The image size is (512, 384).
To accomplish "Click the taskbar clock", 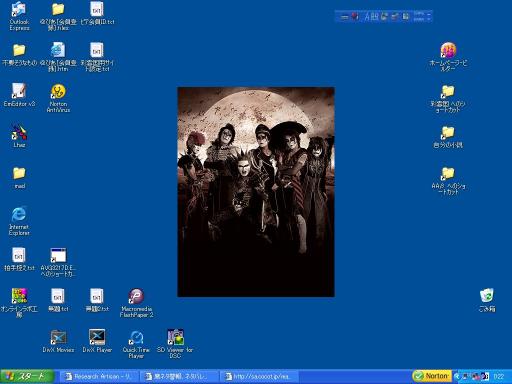I will [x=499, y=377].
